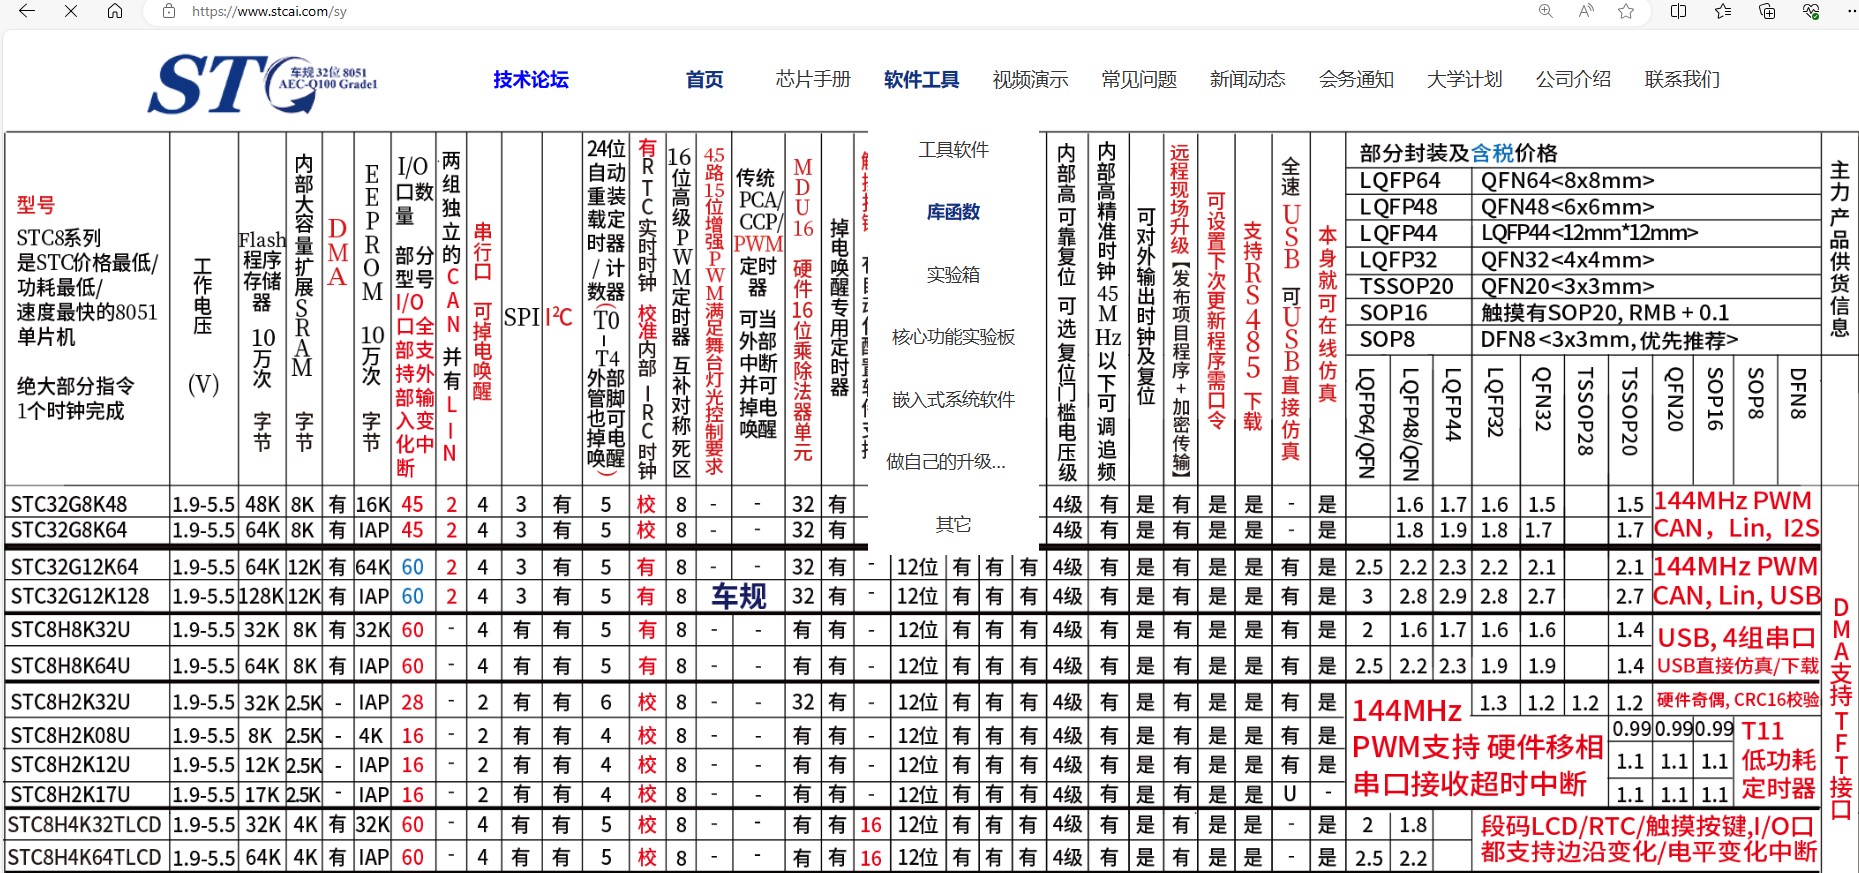Screen dimensions: 1859x873
Task: Choose 做自己的升级... from the dropdown menu
Action: pyautogui.click(x=946, y=462)
